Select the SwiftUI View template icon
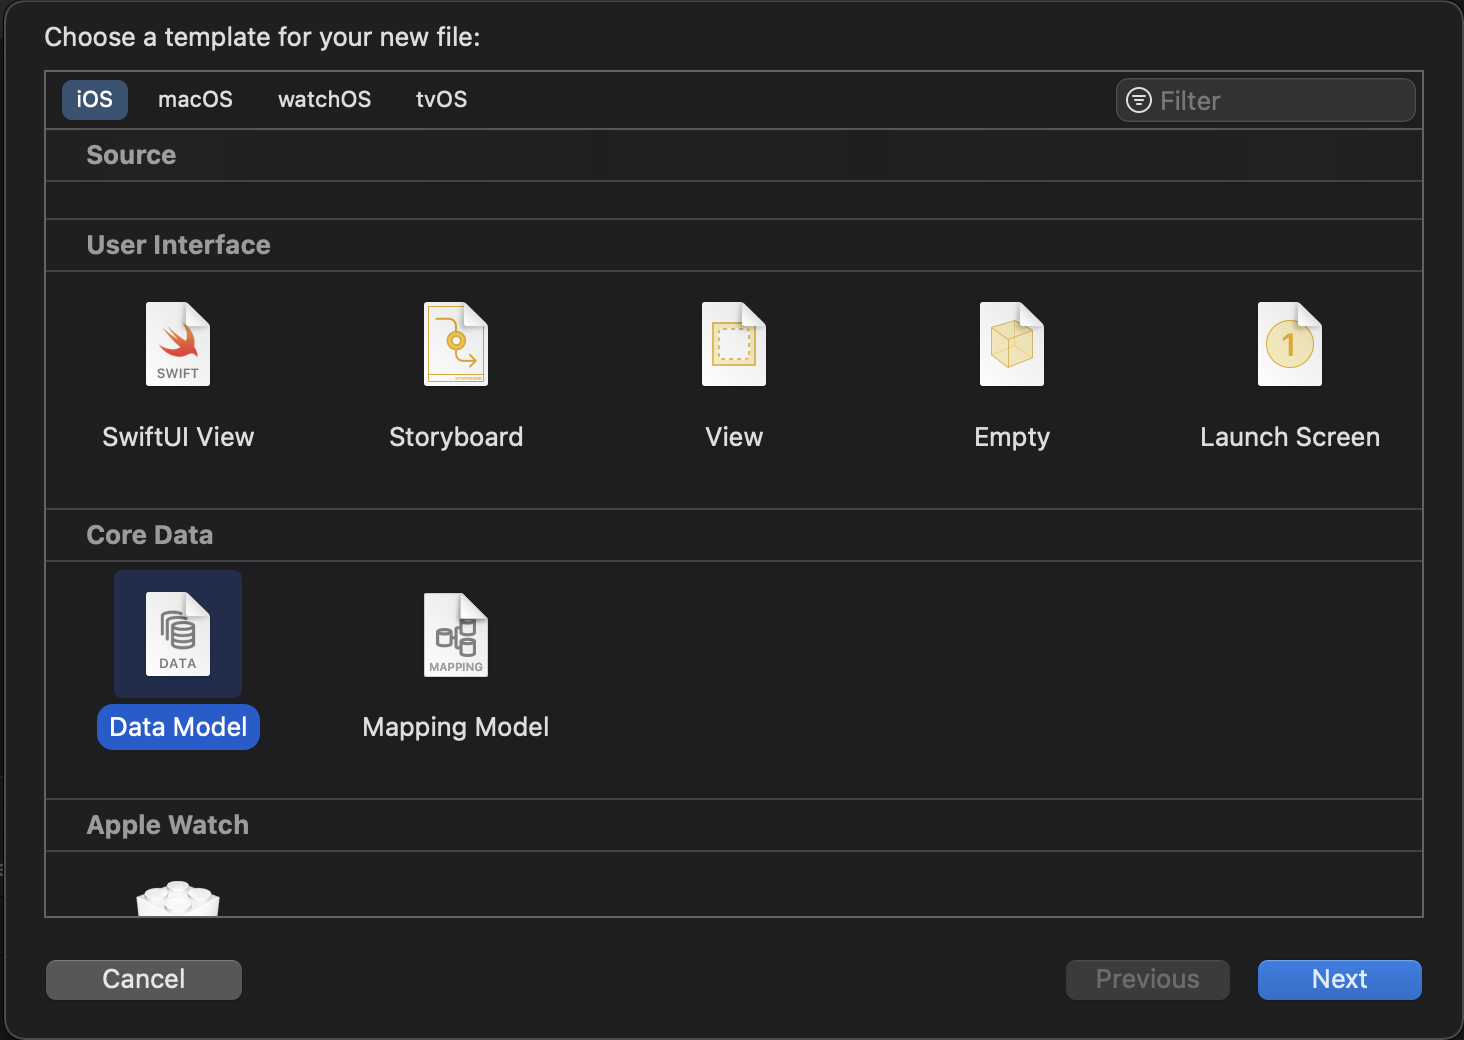Screen dimensions: 1464x1040 click(178, 344)
